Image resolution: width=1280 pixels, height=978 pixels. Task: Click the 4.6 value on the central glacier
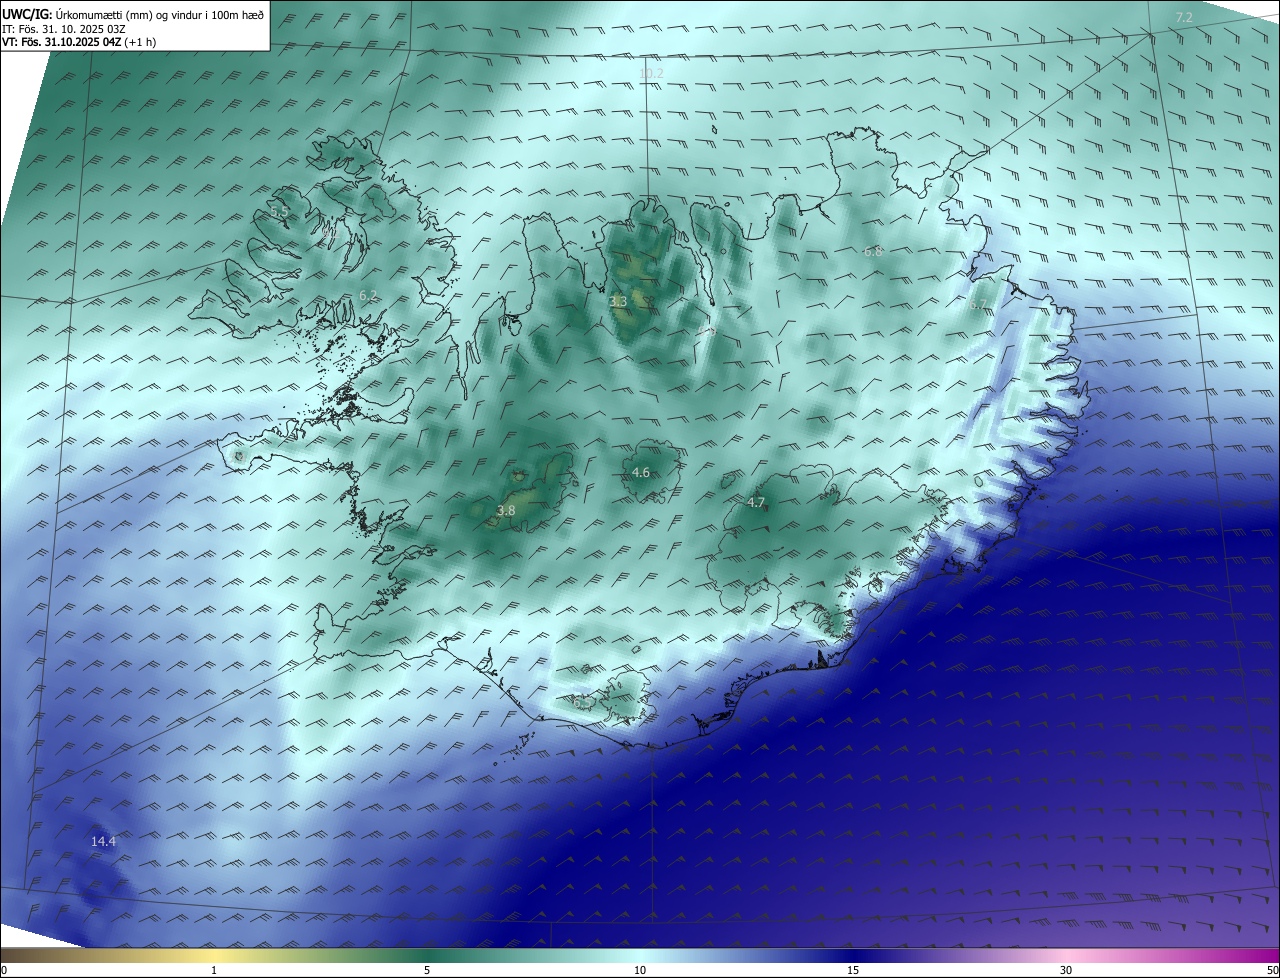[x=641, y=472]
